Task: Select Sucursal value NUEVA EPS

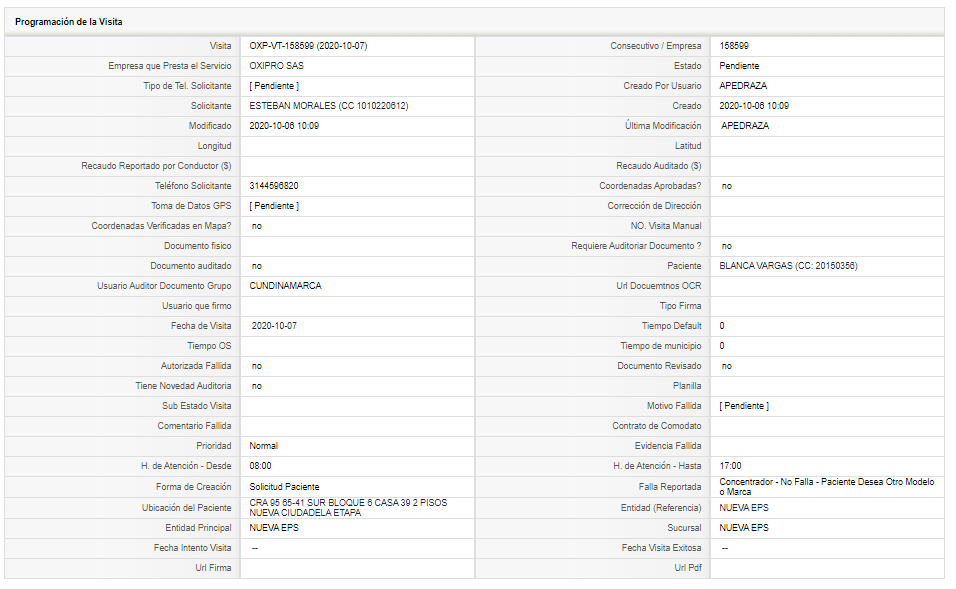Action: tap(744, 528)
